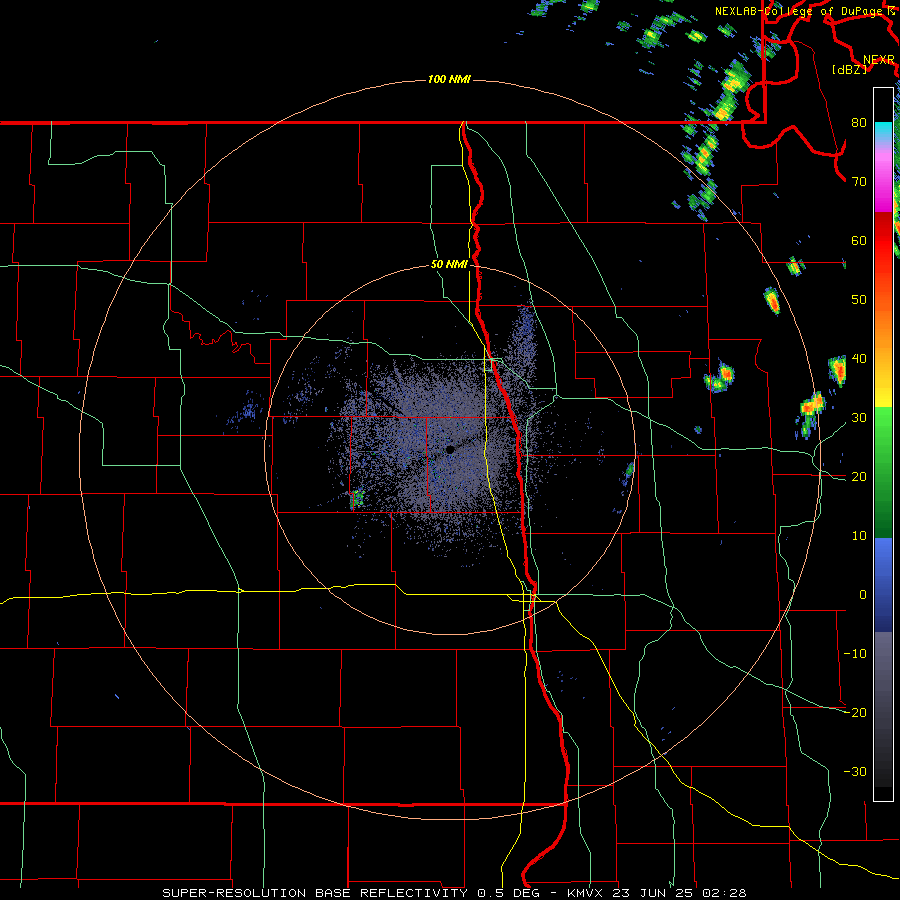
Task: Click the "0.5 DEG" elevation angle in caption
Action: 508,893
